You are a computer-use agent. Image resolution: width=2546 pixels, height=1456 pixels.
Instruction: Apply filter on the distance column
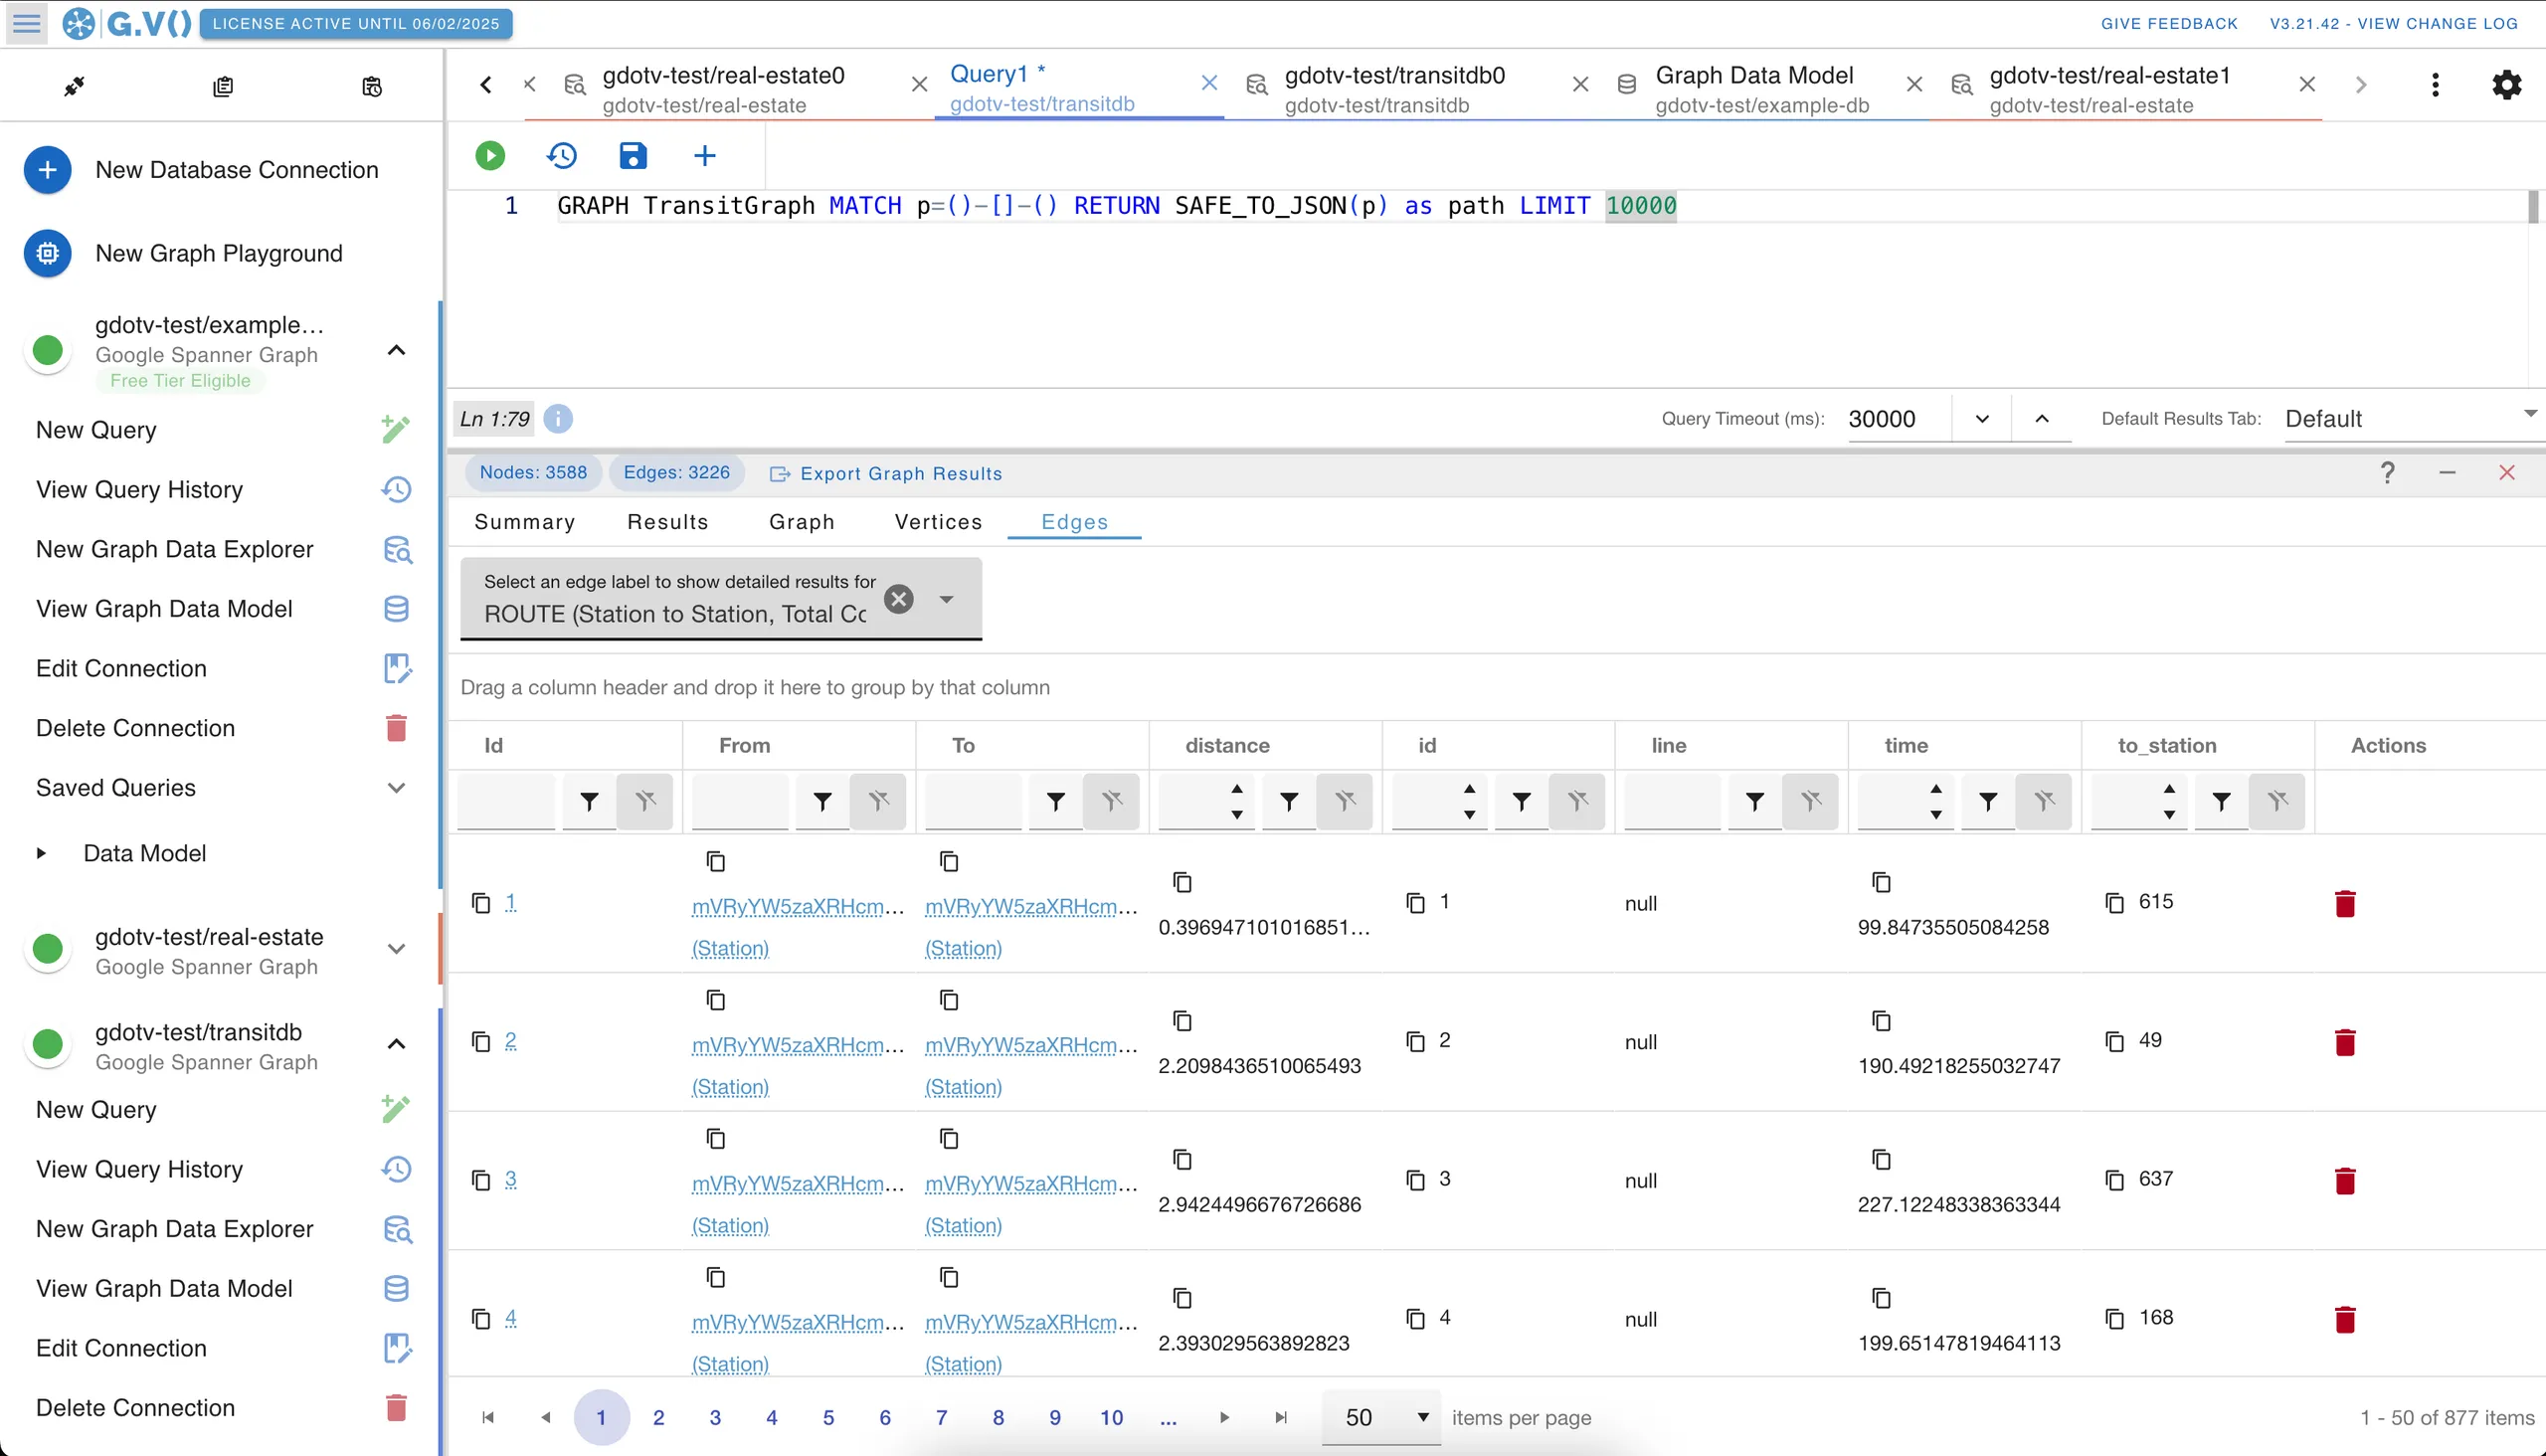(x=1289, y=801)
